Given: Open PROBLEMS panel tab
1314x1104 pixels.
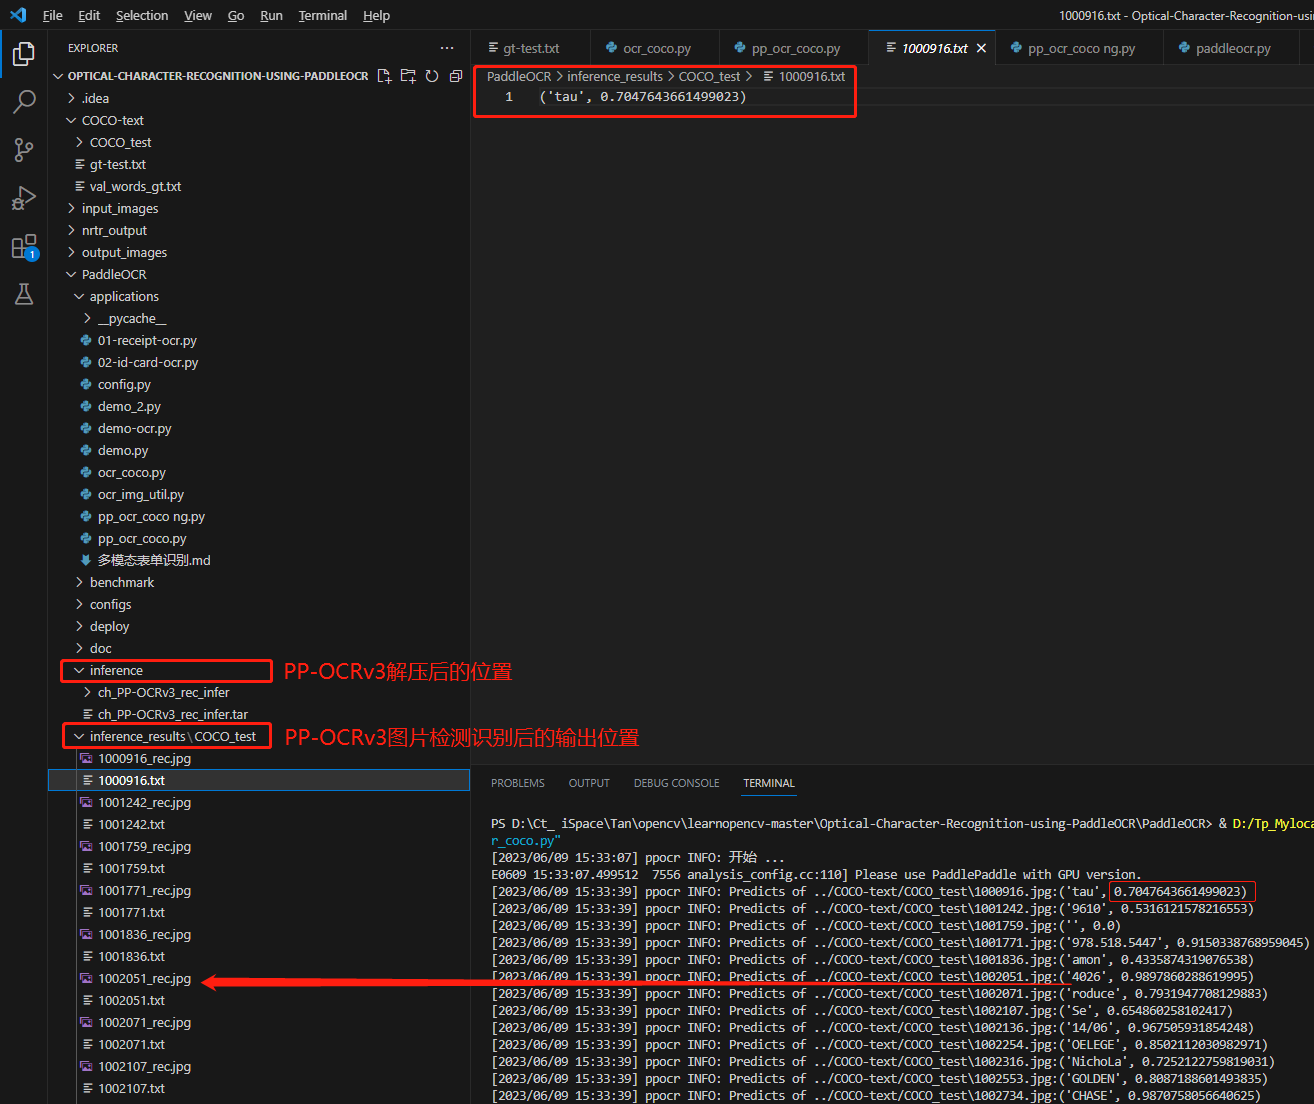Looking at the screenshot, I should pyautogui.click(x=518, y=783).
